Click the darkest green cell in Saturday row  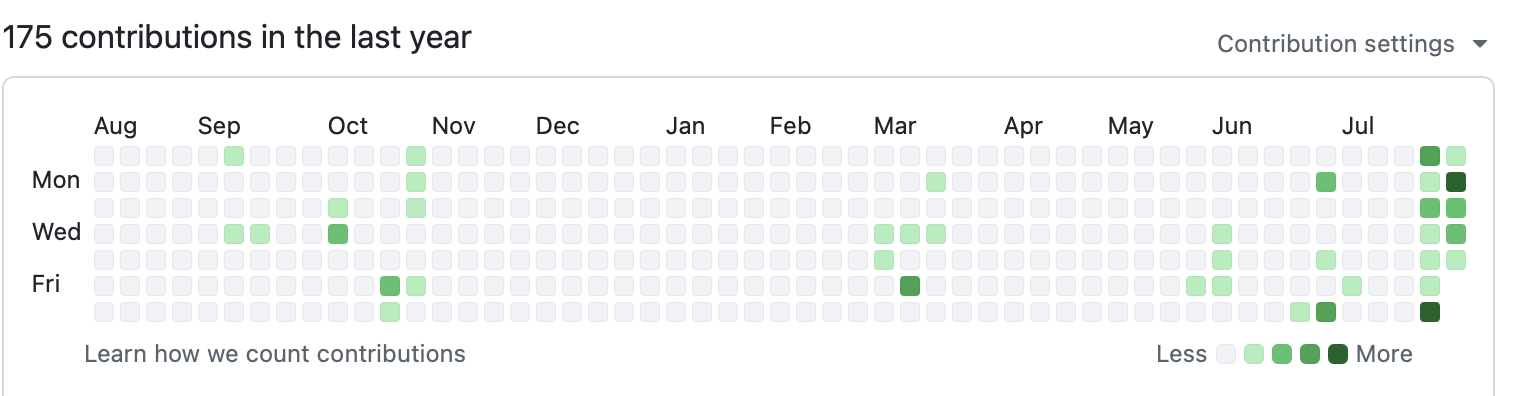[x=1430, y=312]
